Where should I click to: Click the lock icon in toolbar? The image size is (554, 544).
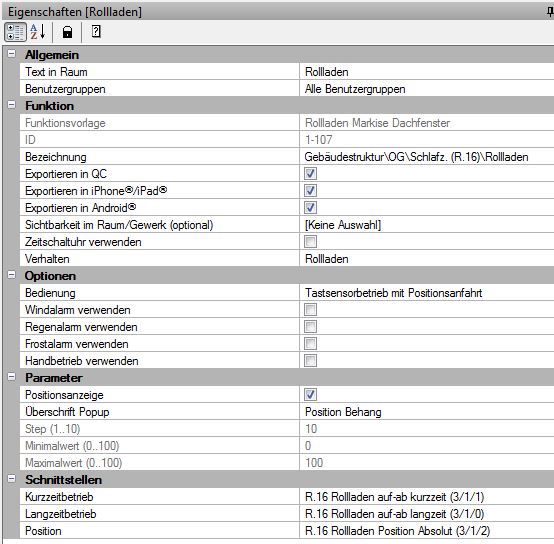[67, 32]
